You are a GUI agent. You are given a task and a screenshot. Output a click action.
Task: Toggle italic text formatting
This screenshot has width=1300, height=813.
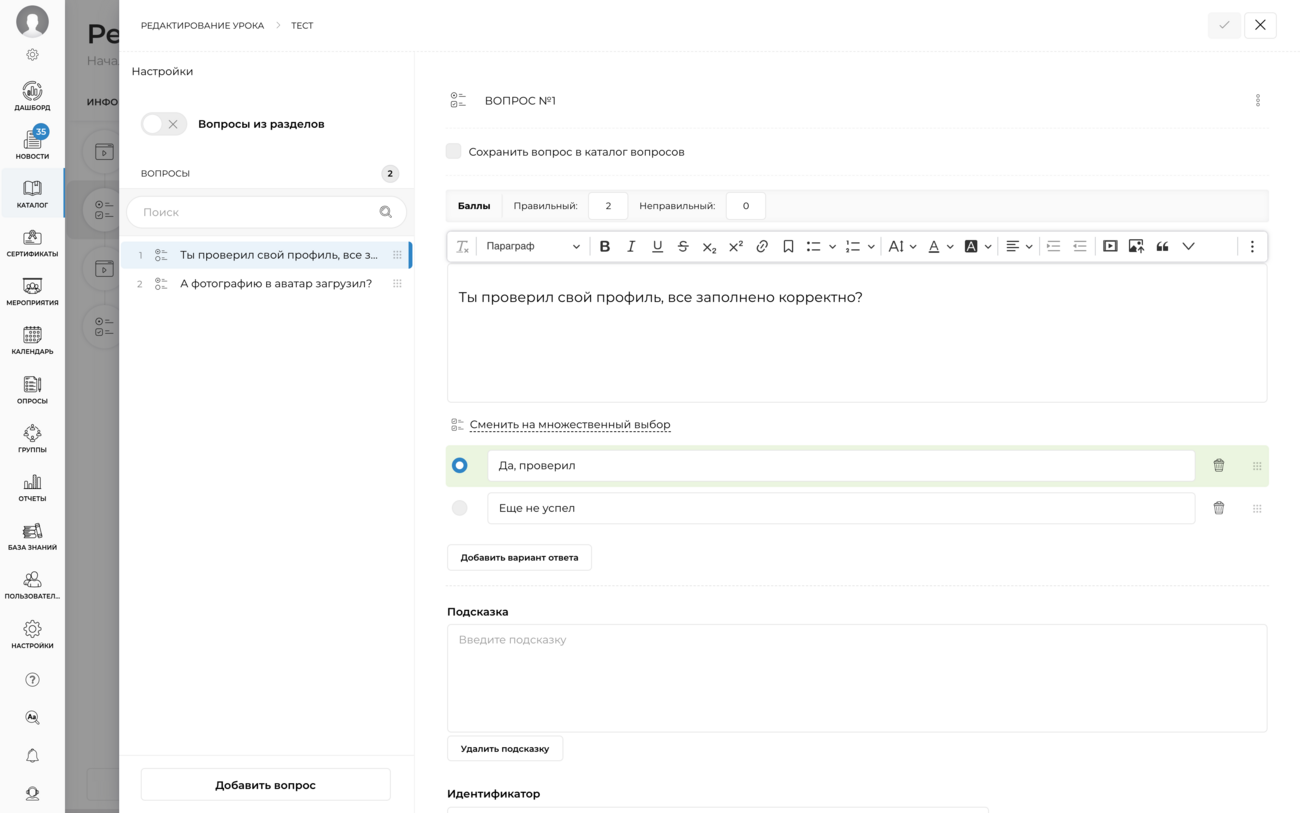(631, 246)
